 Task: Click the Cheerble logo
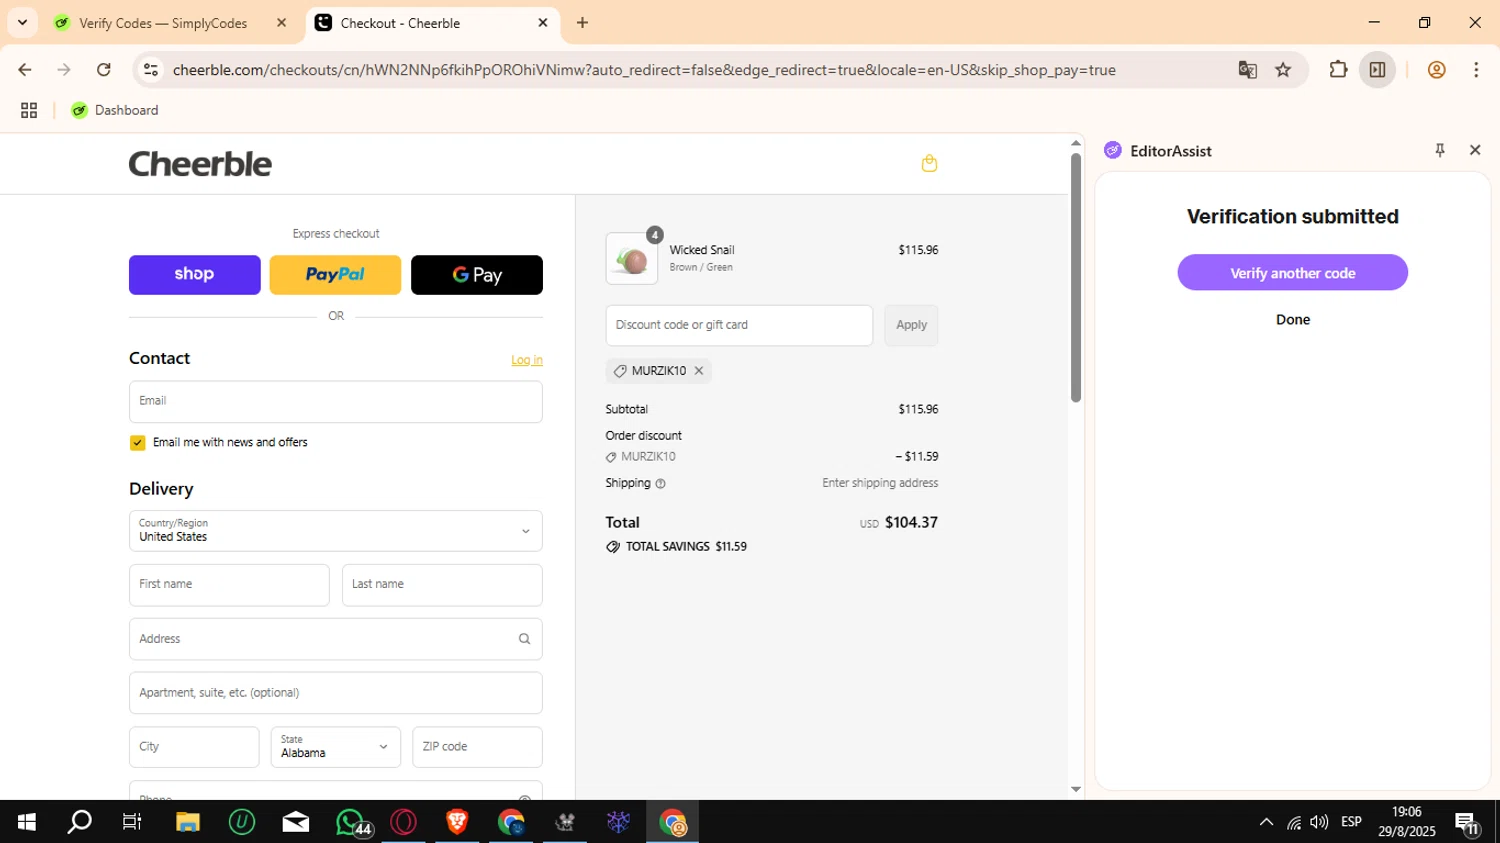click(200, 164)
